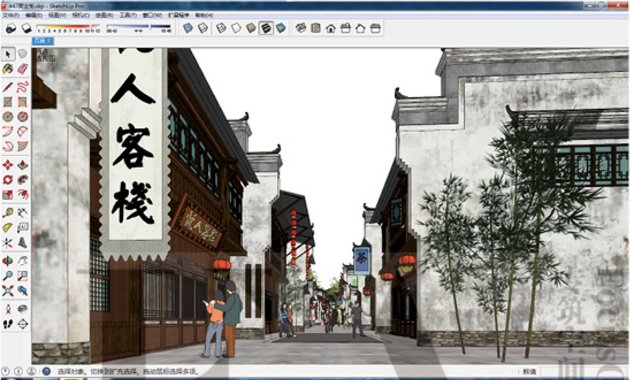This screenshot has width=630, height=380.
Task: Activate the Section Plane tool
Action: pos(22,324)
